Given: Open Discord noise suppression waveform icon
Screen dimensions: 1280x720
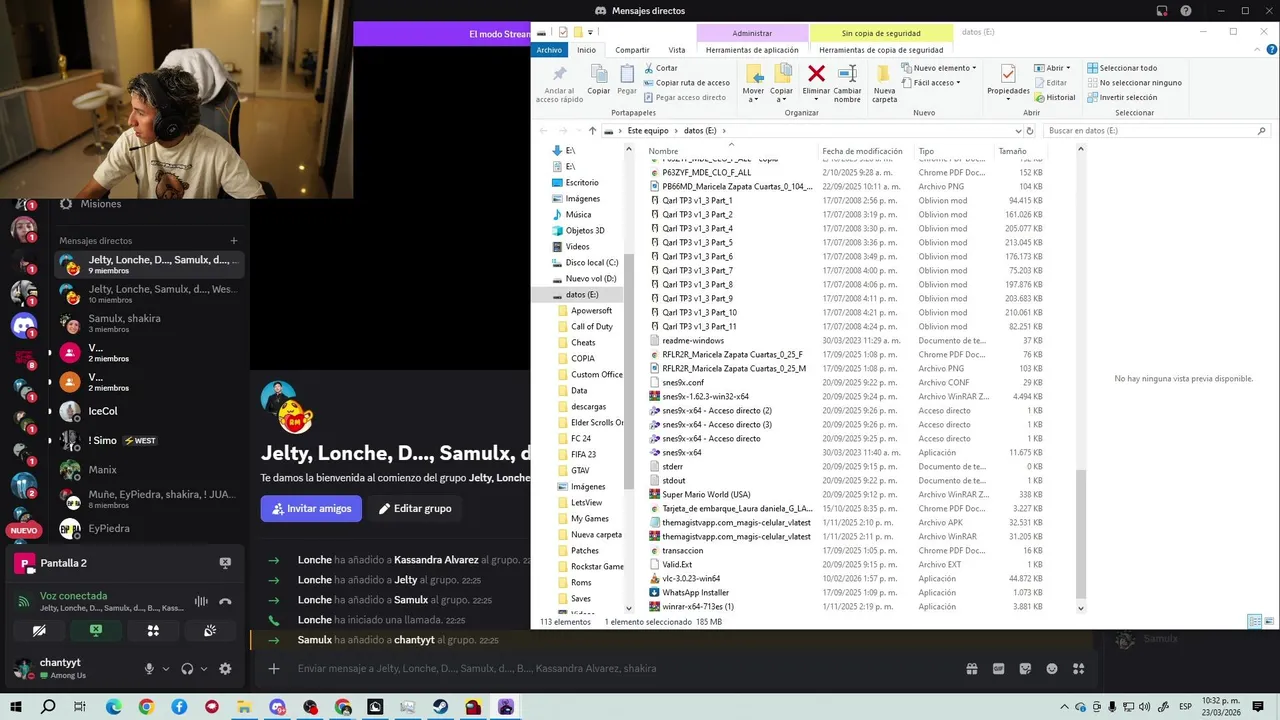Looking at the screenshot, I should click(201, 601).
